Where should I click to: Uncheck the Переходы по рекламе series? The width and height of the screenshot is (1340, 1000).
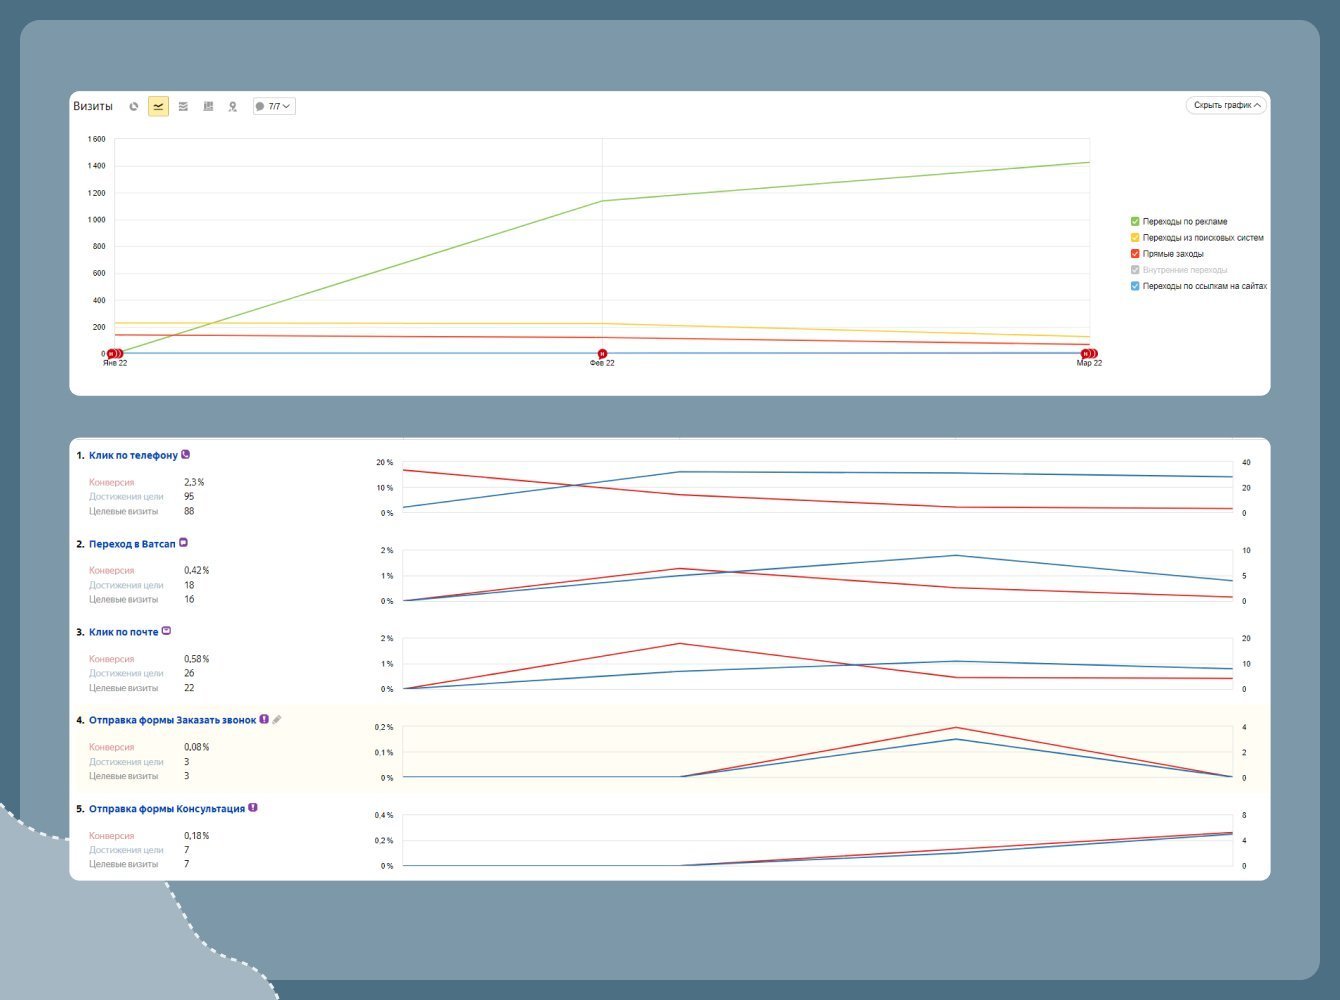1135,222
